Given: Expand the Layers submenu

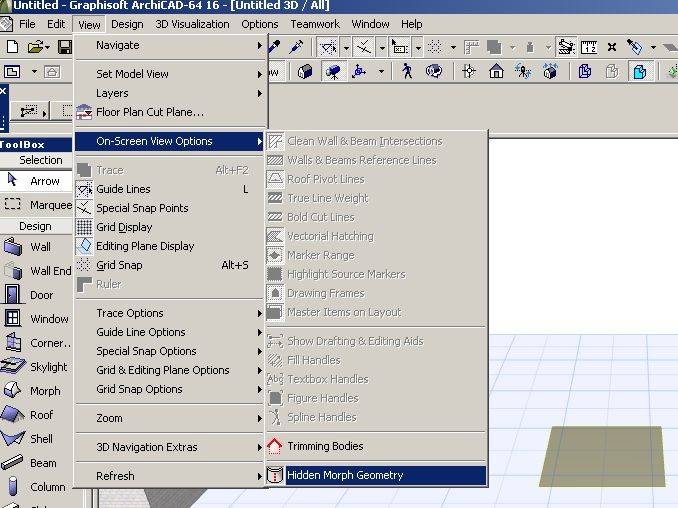Looking at the screenshot, I should point(170,93).
